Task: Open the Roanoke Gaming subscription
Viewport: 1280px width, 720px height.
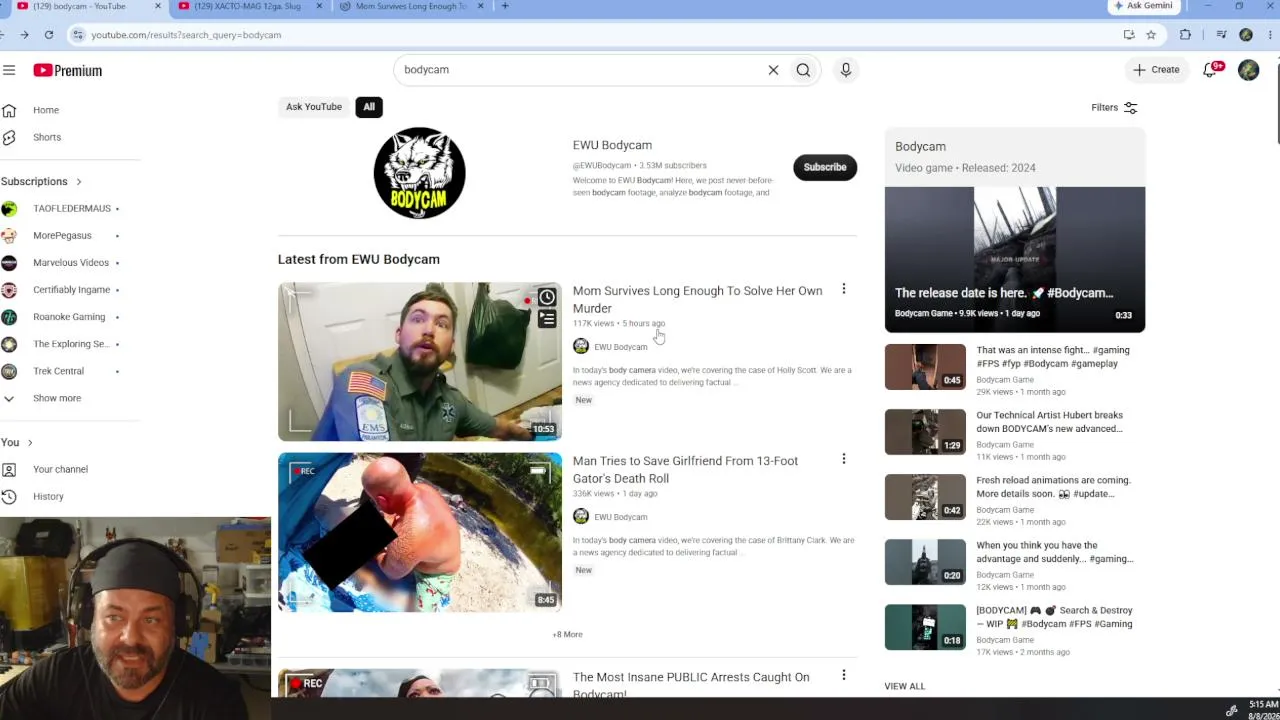Action: click(69, 316)
